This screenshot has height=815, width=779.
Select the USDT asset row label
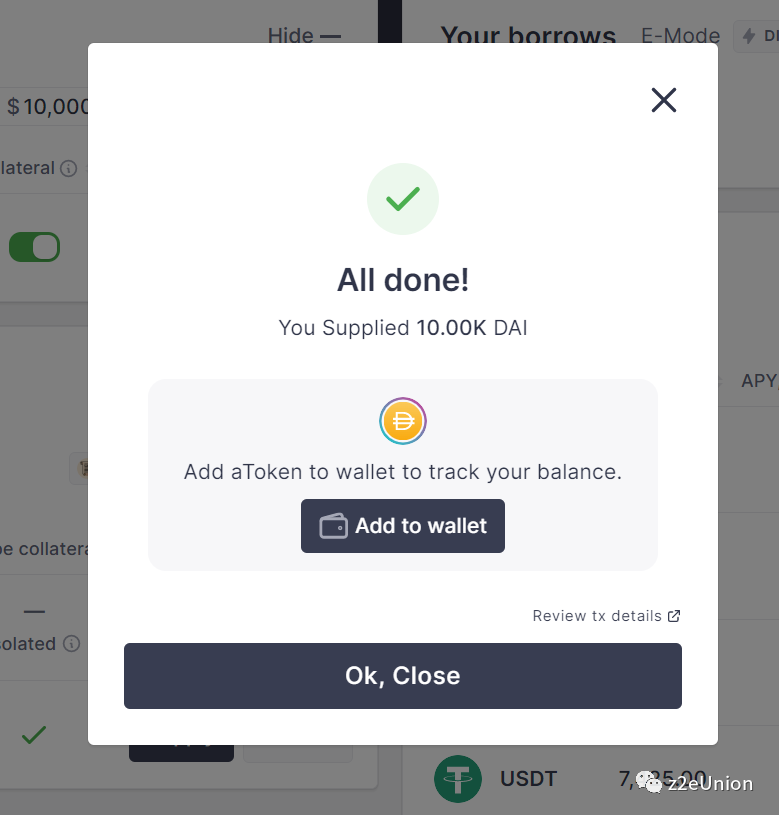point(528,778)
